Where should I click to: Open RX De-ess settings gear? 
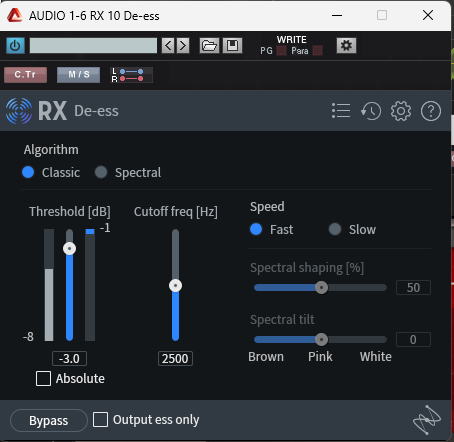pos(401,111)
